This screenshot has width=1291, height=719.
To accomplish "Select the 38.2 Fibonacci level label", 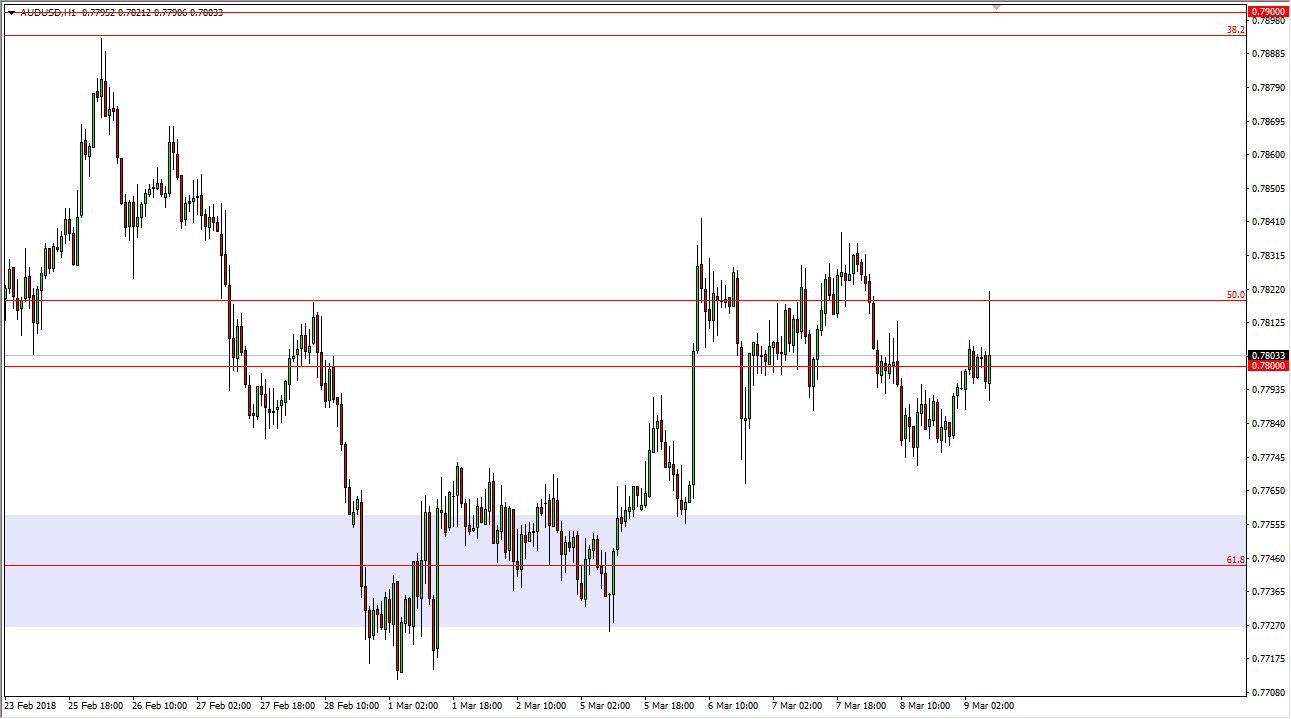I will [1236, 30].
